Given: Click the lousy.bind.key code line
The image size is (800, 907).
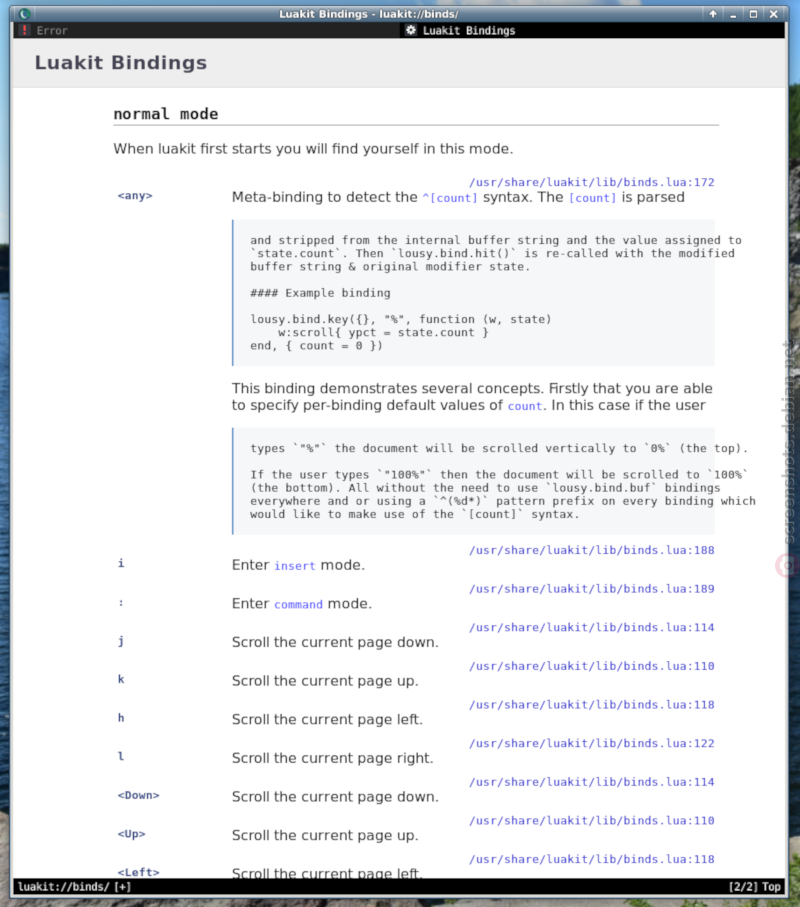Looking at the screenshot, I should (400, 319).
